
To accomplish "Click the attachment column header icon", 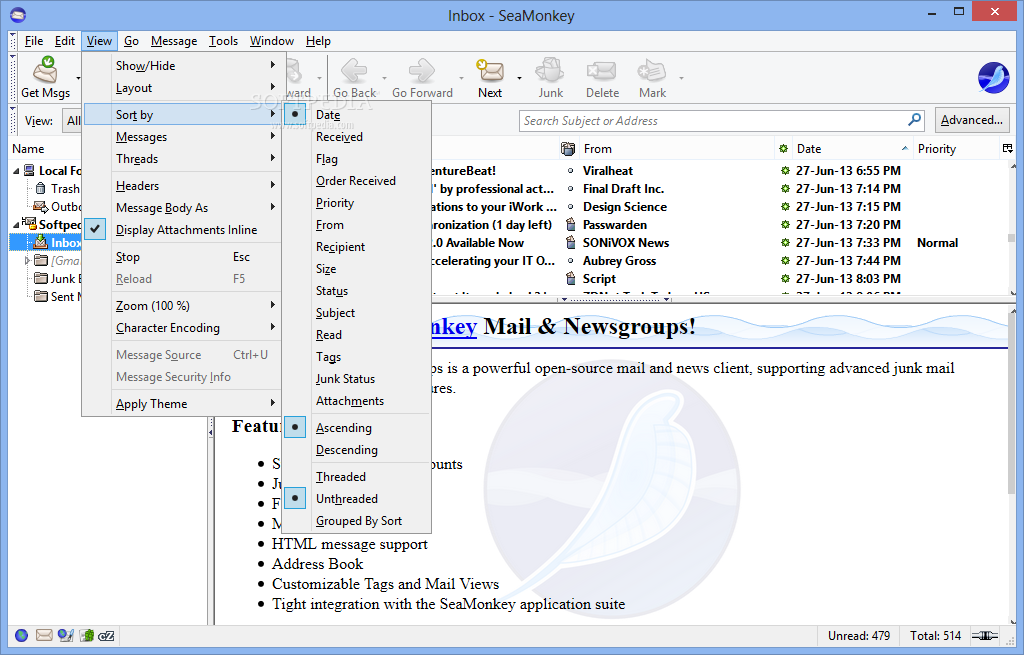I will pyautogui.click(x=568, y=149).
